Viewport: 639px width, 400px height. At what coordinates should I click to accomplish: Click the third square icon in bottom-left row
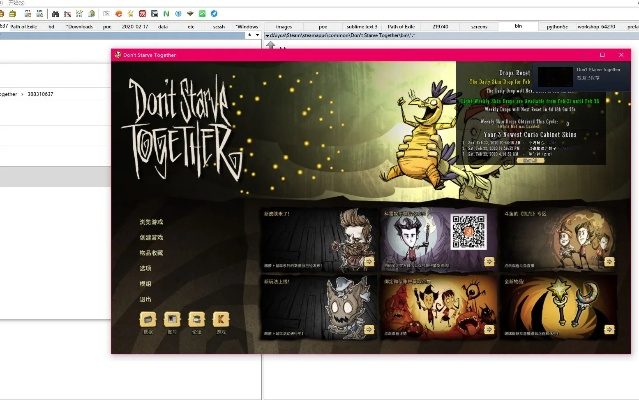196,319
